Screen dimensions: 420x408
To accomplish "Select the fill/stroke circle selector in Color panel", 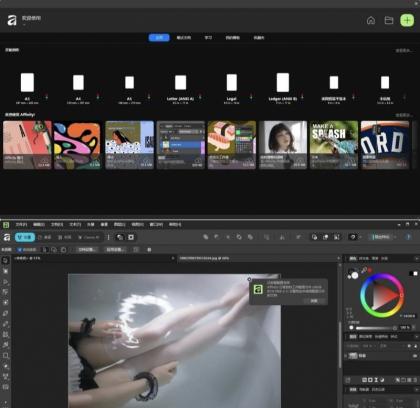I will (353, 273).
